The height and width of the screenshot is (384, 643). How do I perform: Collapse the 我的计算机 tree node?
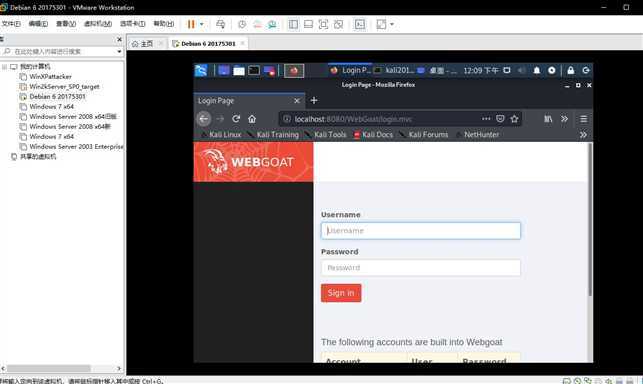coord(5,66)
